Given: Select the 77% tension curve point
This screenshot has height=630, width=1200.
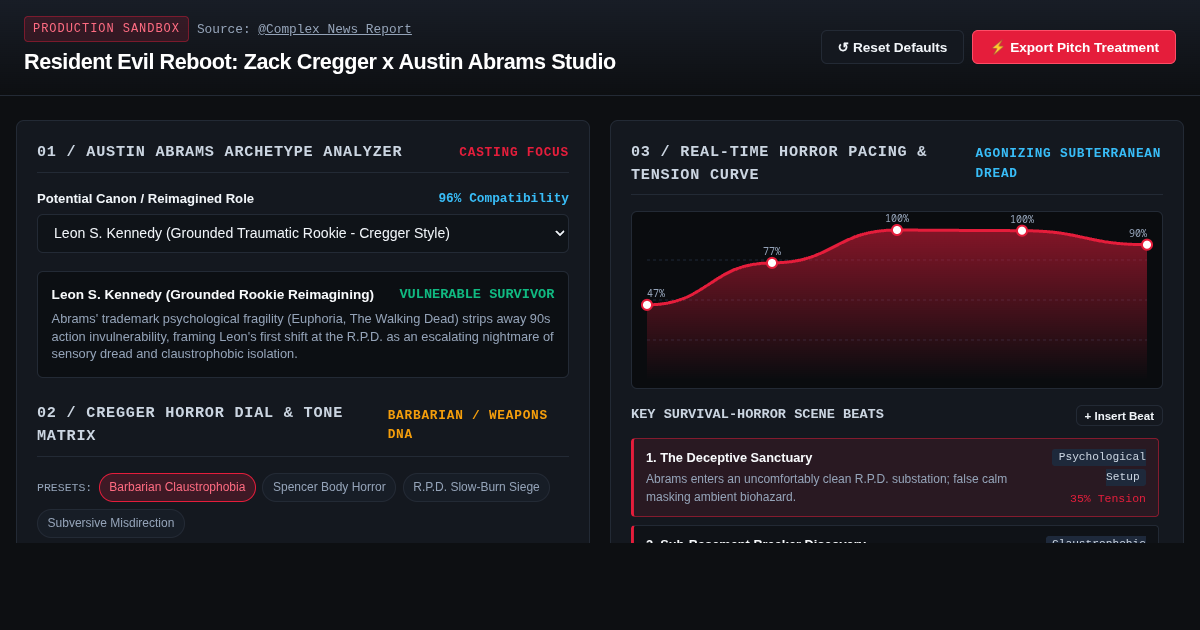Looking at the screenshot, I should click(x=772, y=263).
